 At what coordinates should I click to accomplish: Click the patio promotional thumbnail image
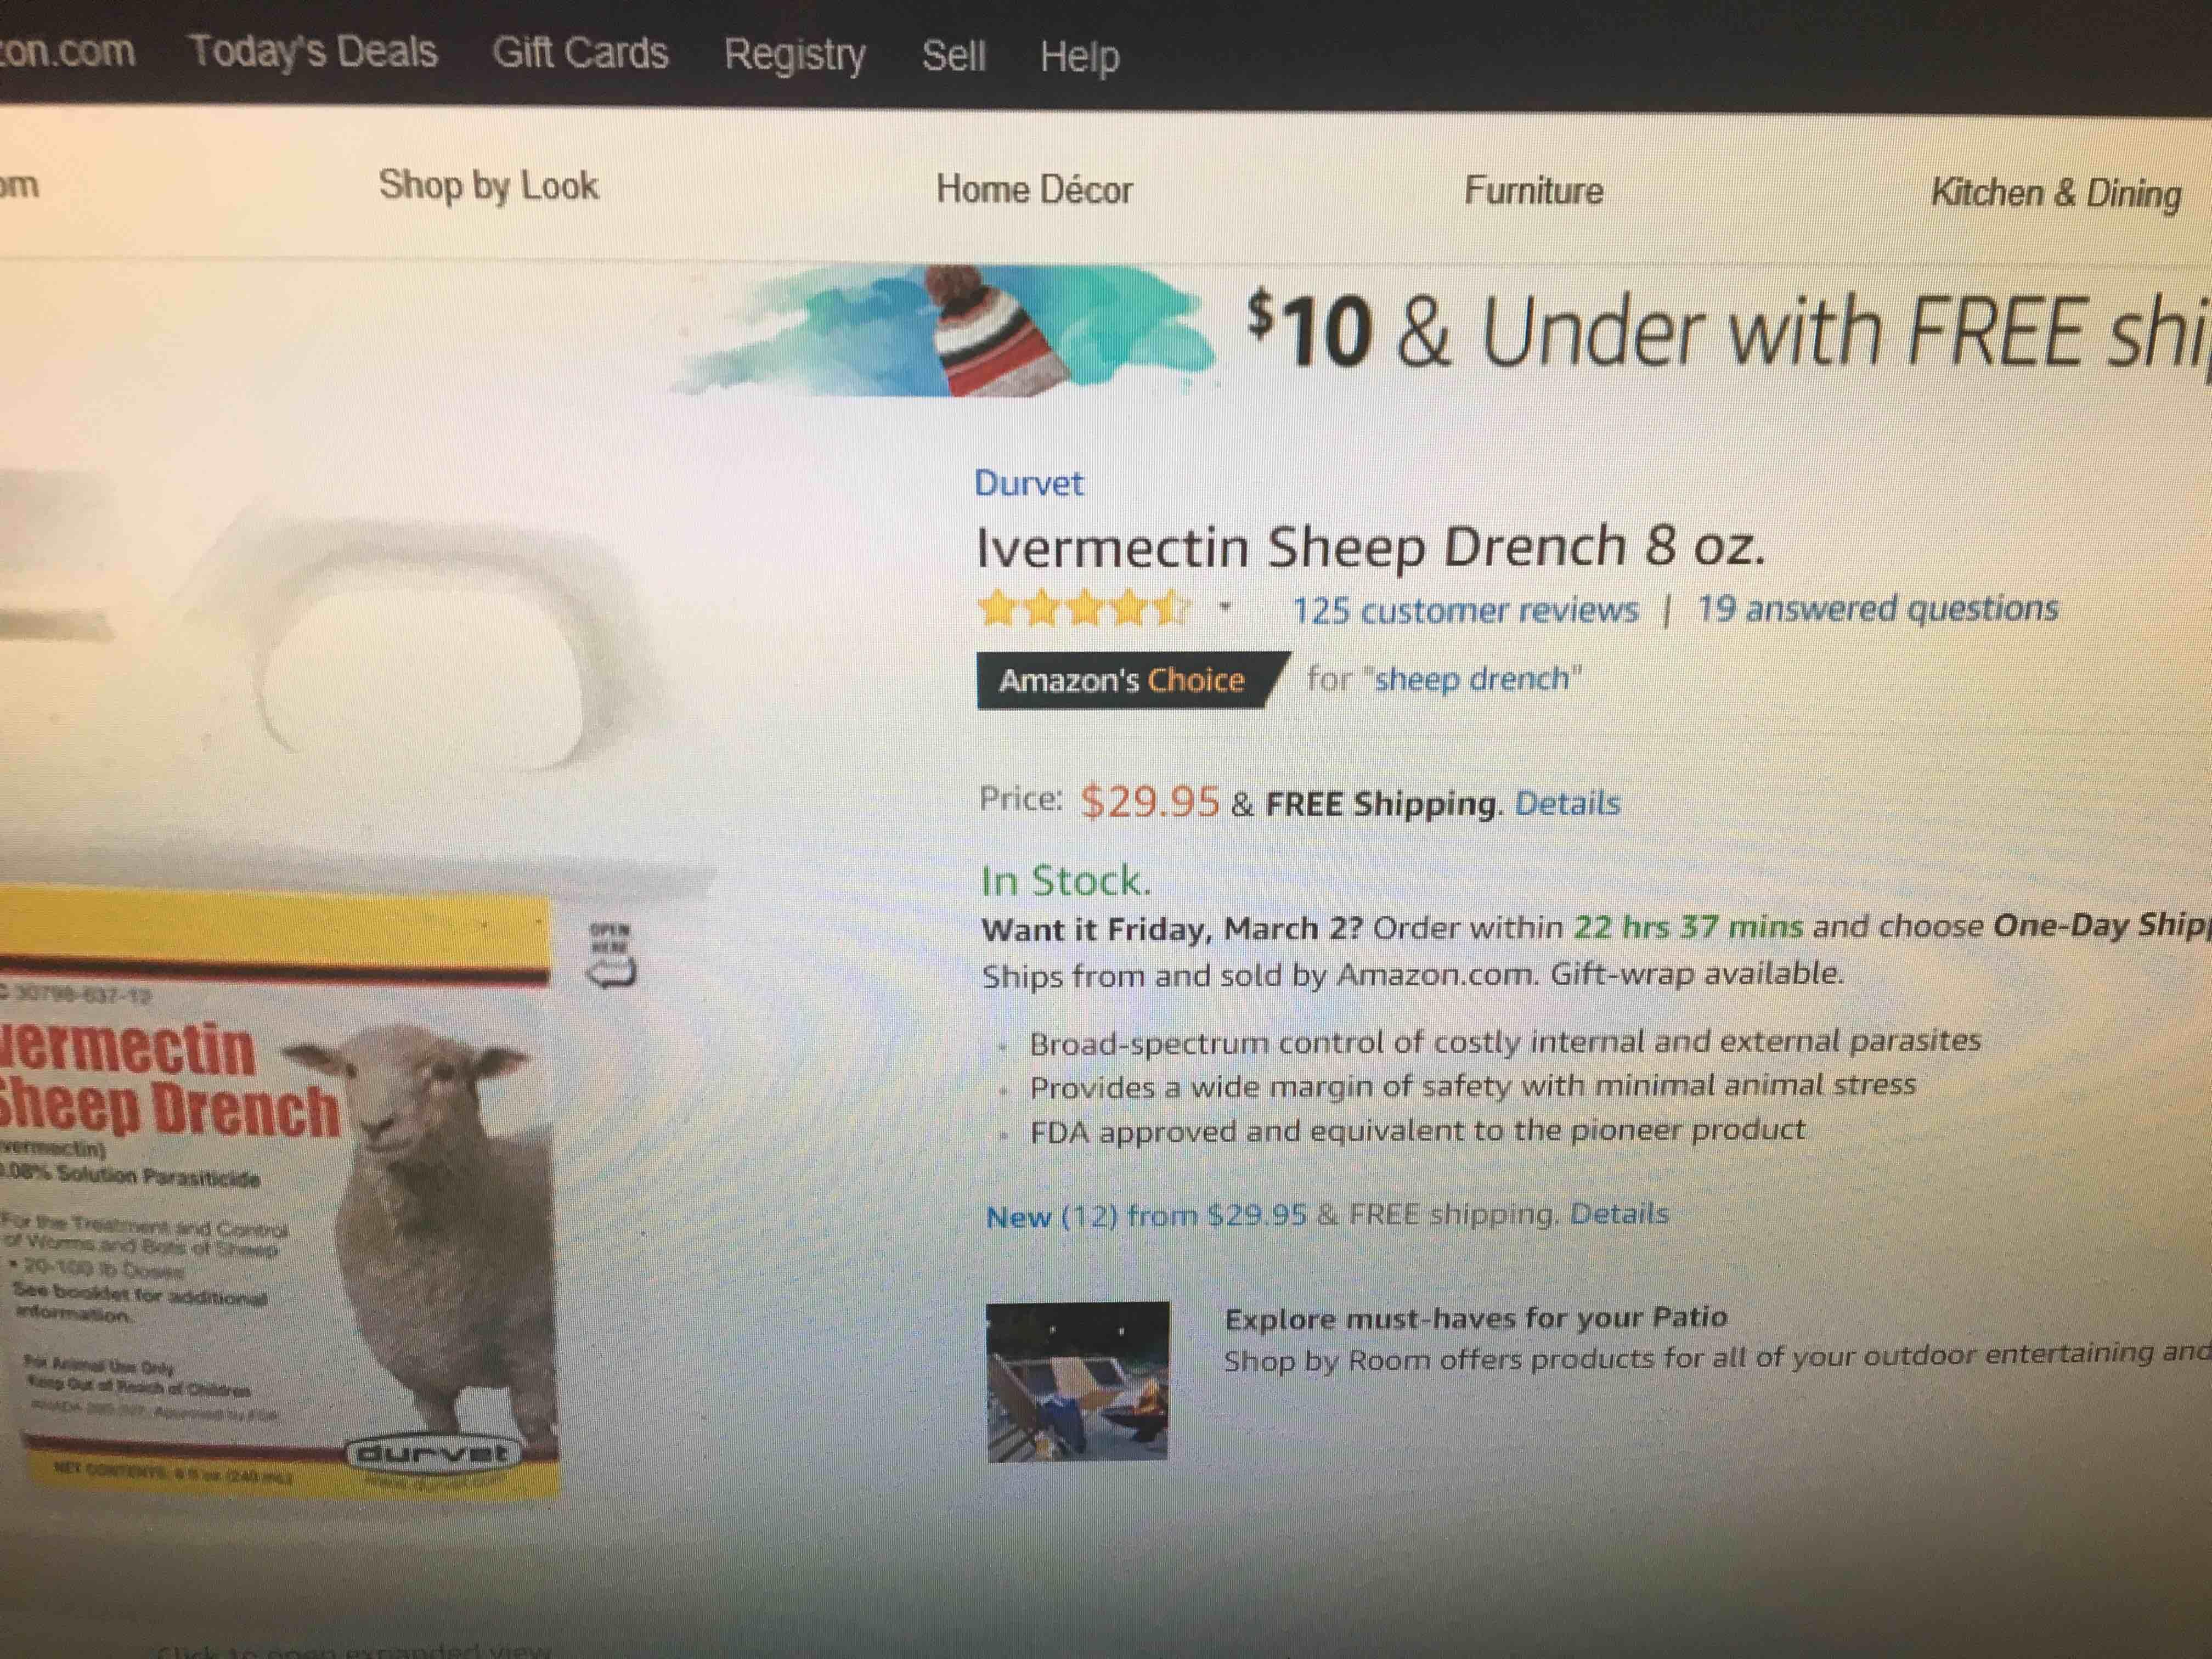(x=1077, y=1381)
